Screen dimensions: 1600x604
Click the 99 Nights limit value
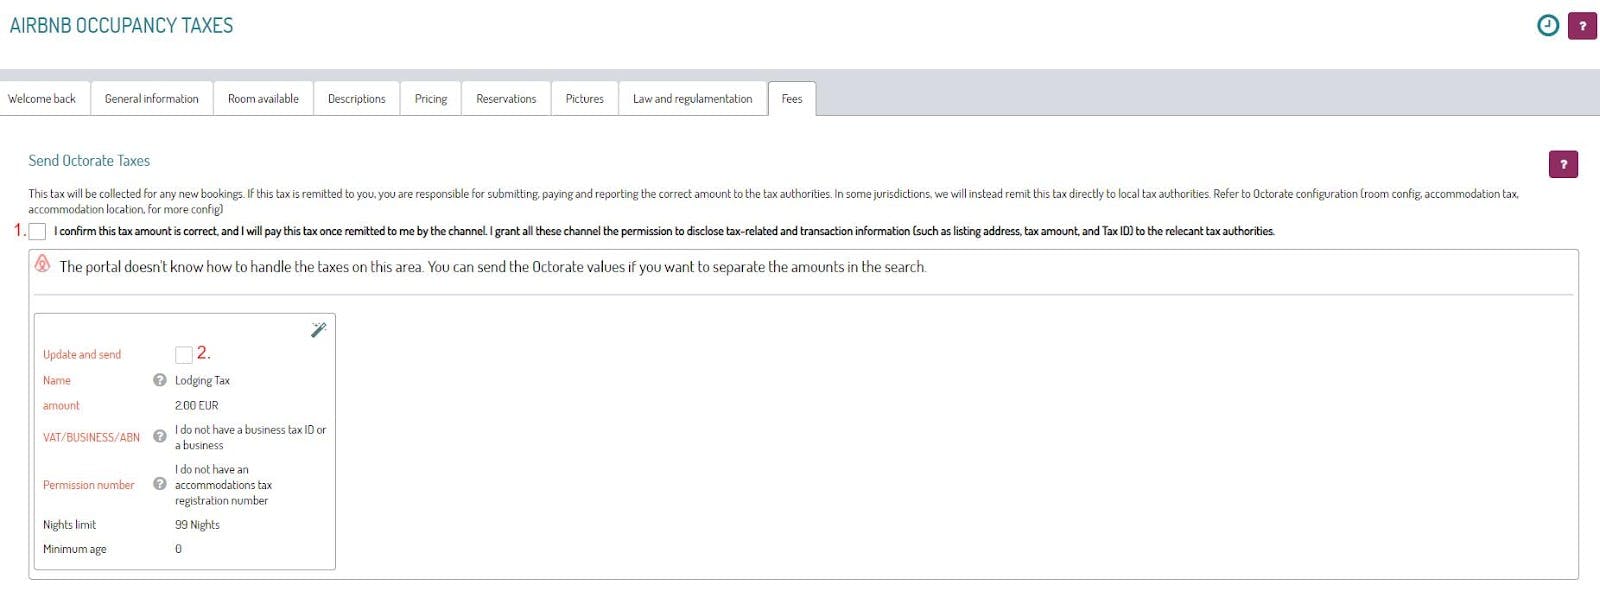click(x=197, y=525)
